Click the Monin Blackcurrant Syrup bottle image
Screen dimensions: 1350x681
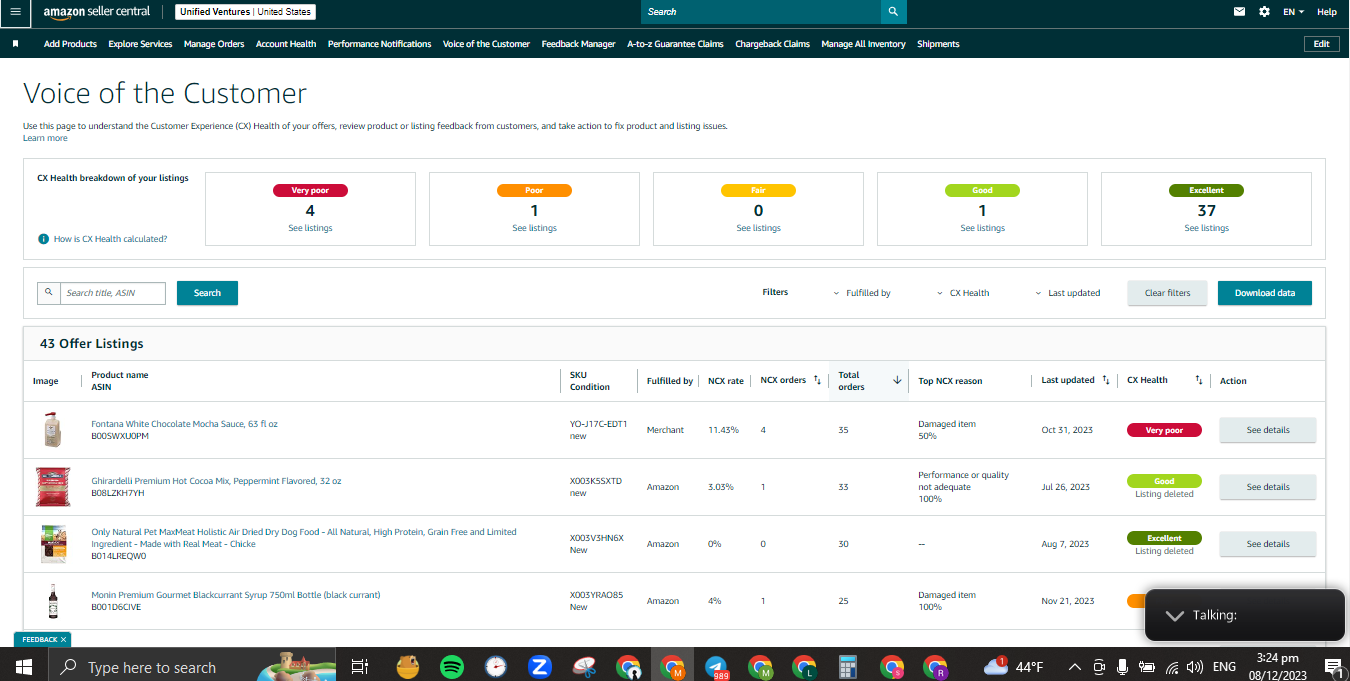[x=53, y=601]
